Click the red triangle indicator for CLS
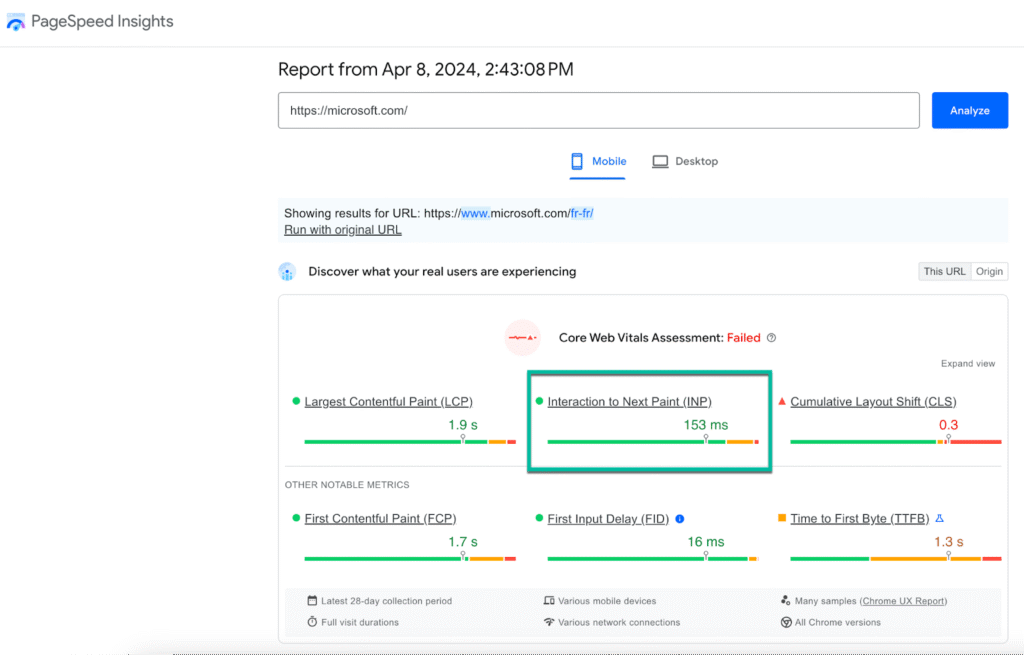 782,401
